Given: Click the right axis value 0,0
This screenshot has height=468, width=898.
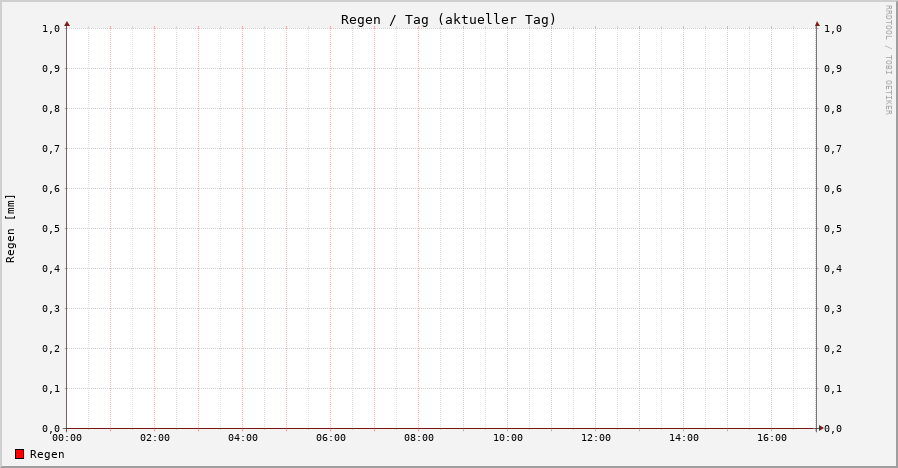Looking at the screenshot, I should (x=833, y=428).
